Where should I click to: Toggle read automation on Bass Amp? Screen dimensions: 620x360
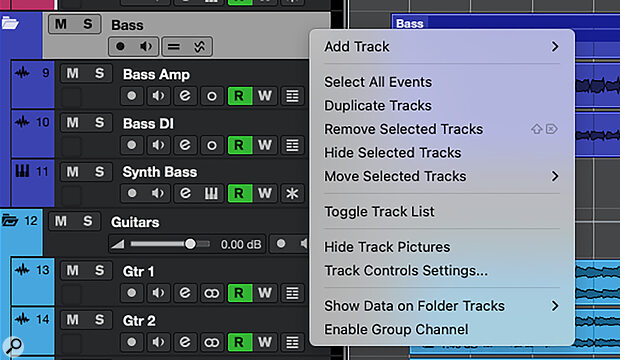[239, 96]
